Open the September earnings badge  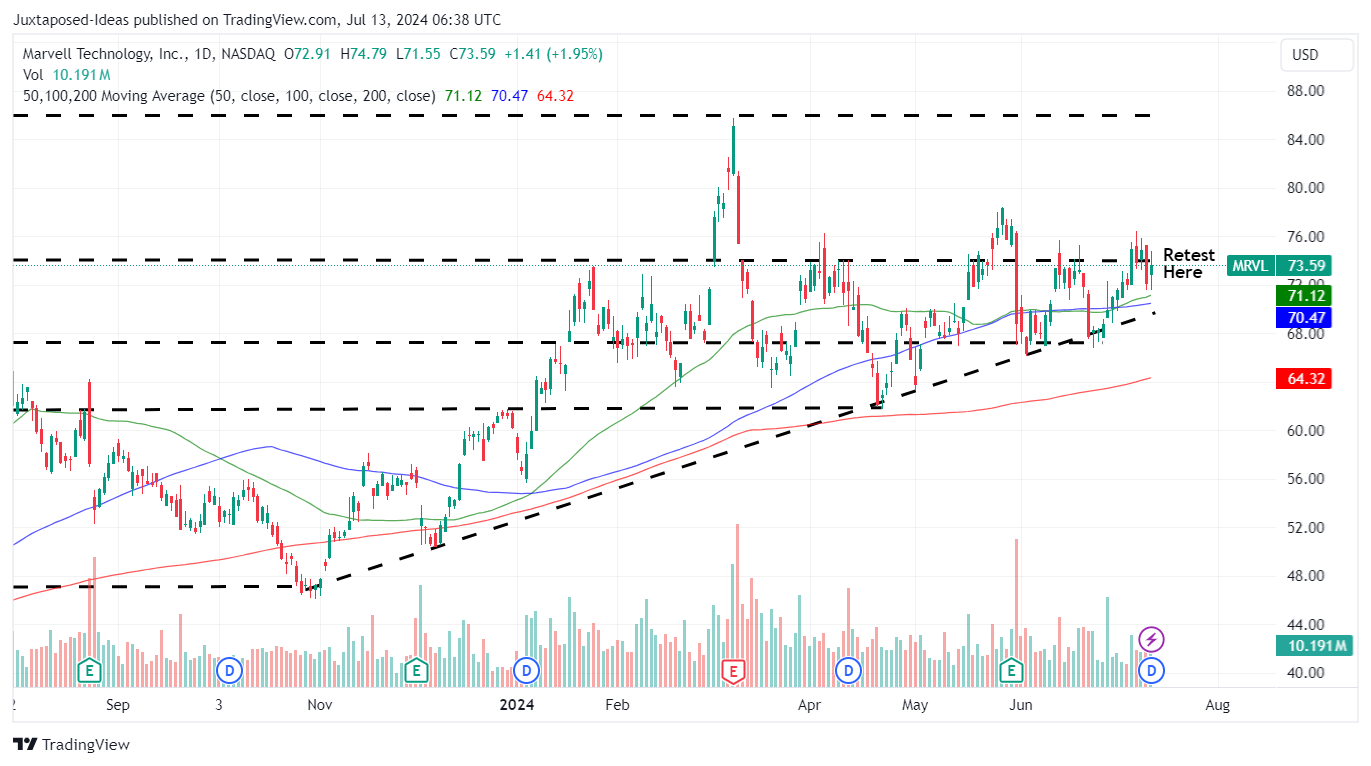[x=89, y=671]
